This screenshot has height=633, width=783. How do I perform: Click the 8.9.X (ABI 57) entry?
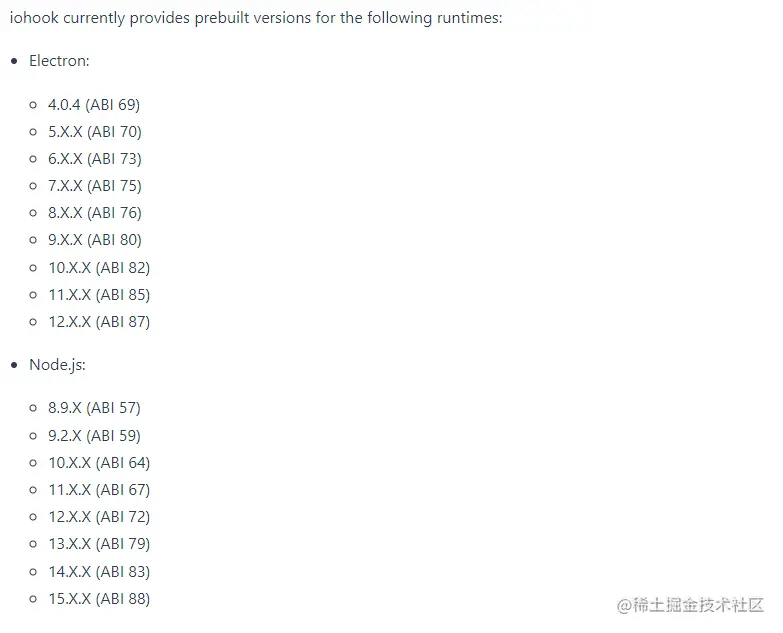tap(94, 408)
